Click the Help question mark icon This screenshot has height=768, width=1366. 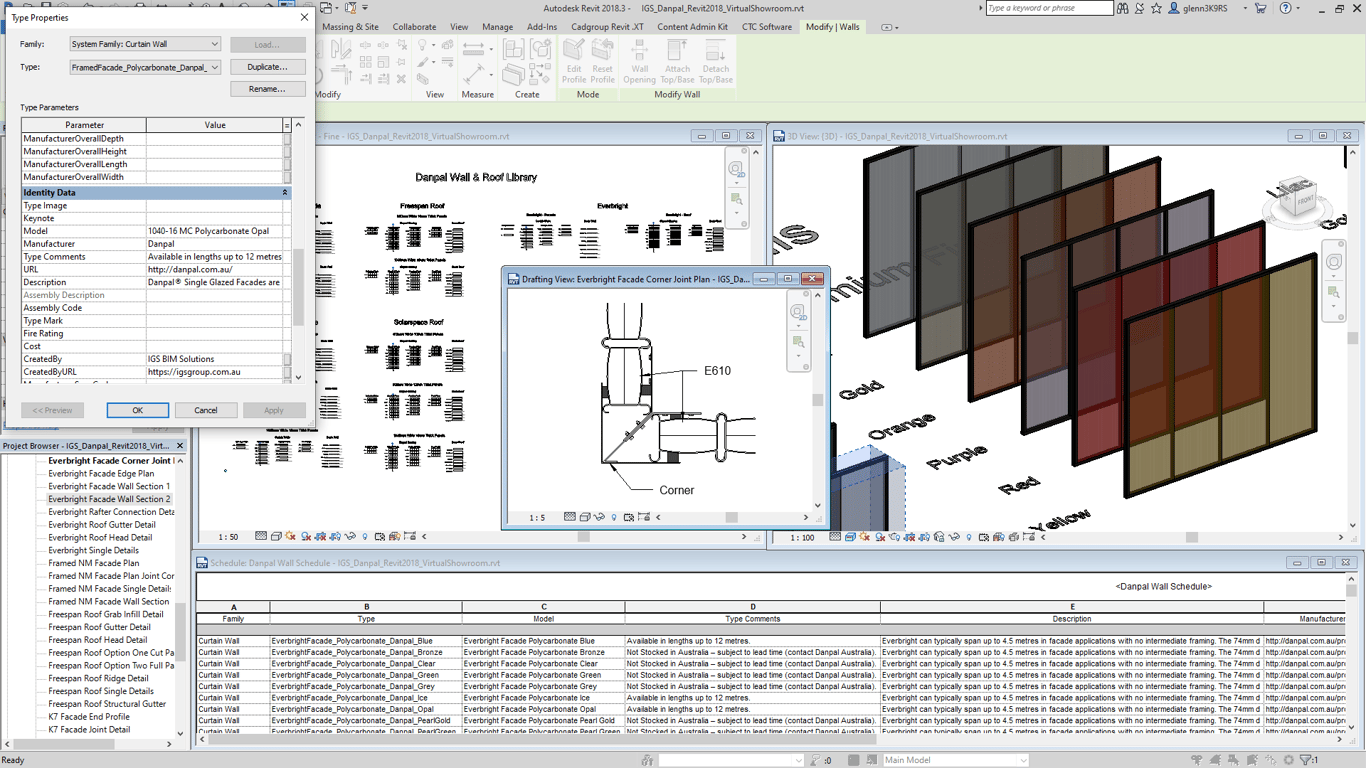tap(1286, 9)
